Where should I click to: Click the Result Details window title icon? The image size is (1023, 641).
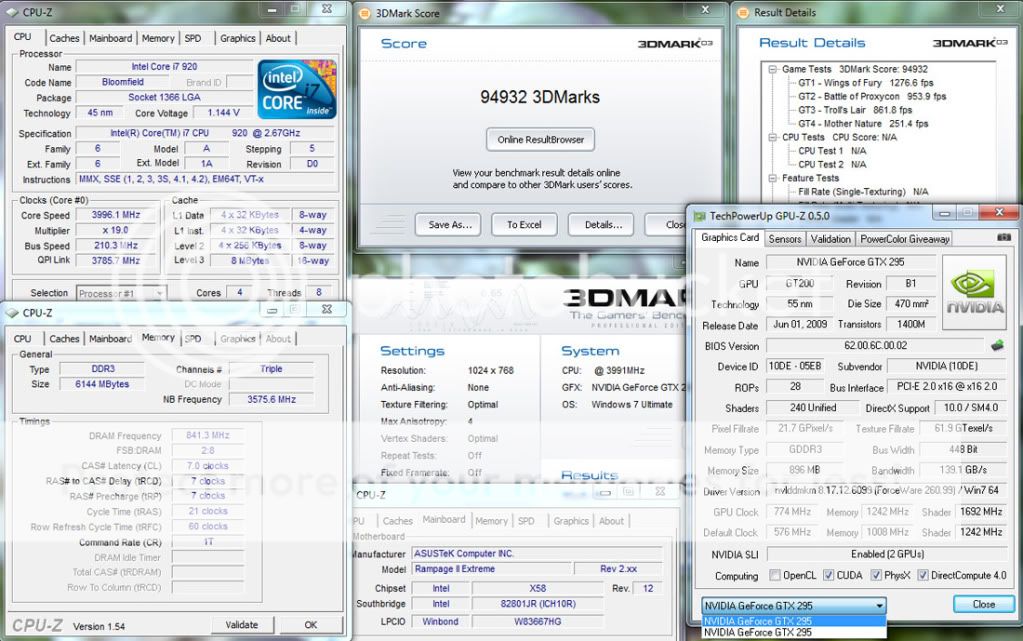[742, 12]
